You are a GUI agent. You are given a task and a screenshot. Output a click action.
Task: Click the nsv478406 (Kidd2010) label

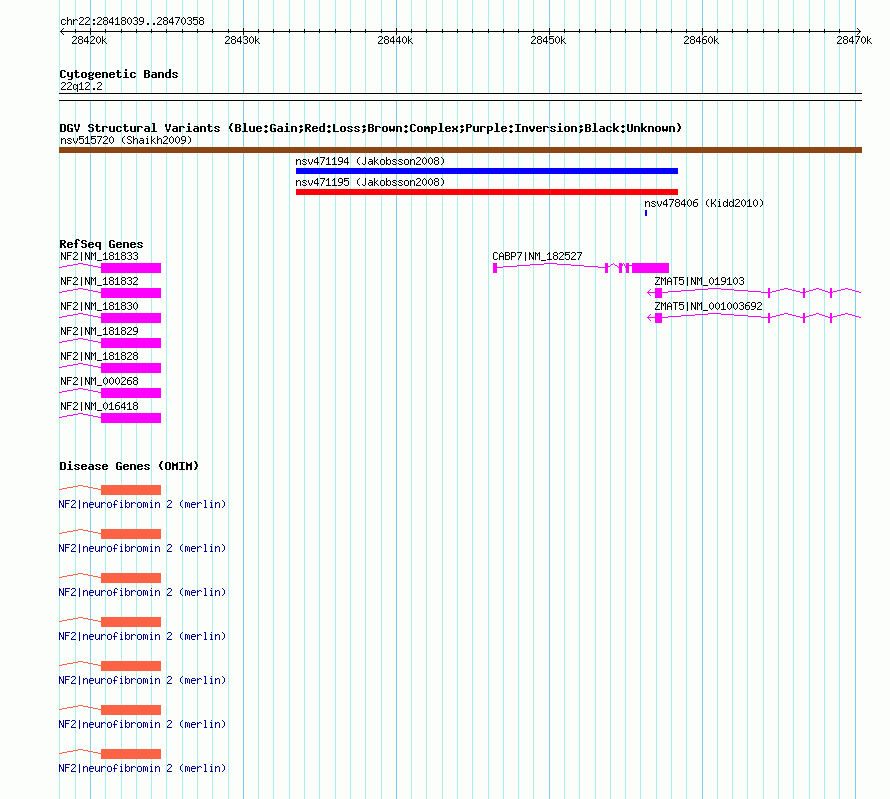point(704,203)
